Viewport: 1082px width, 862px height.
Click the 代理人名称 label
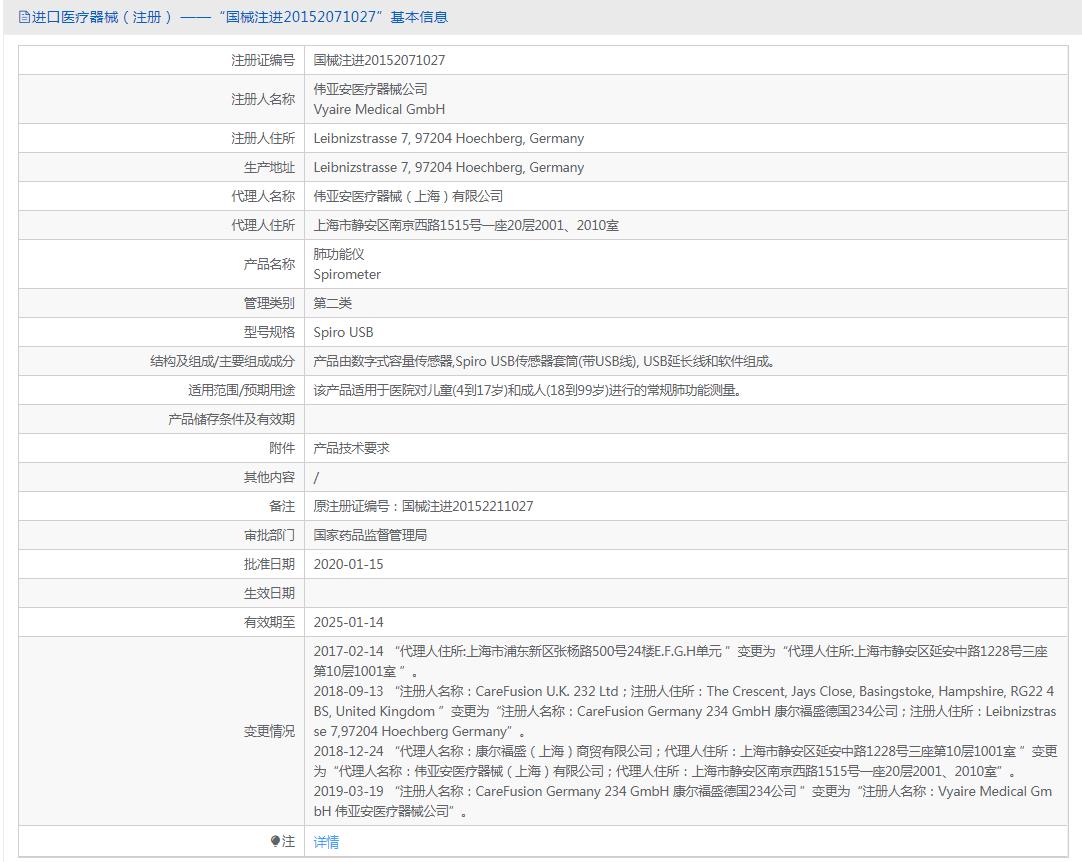tap(263, 196)
